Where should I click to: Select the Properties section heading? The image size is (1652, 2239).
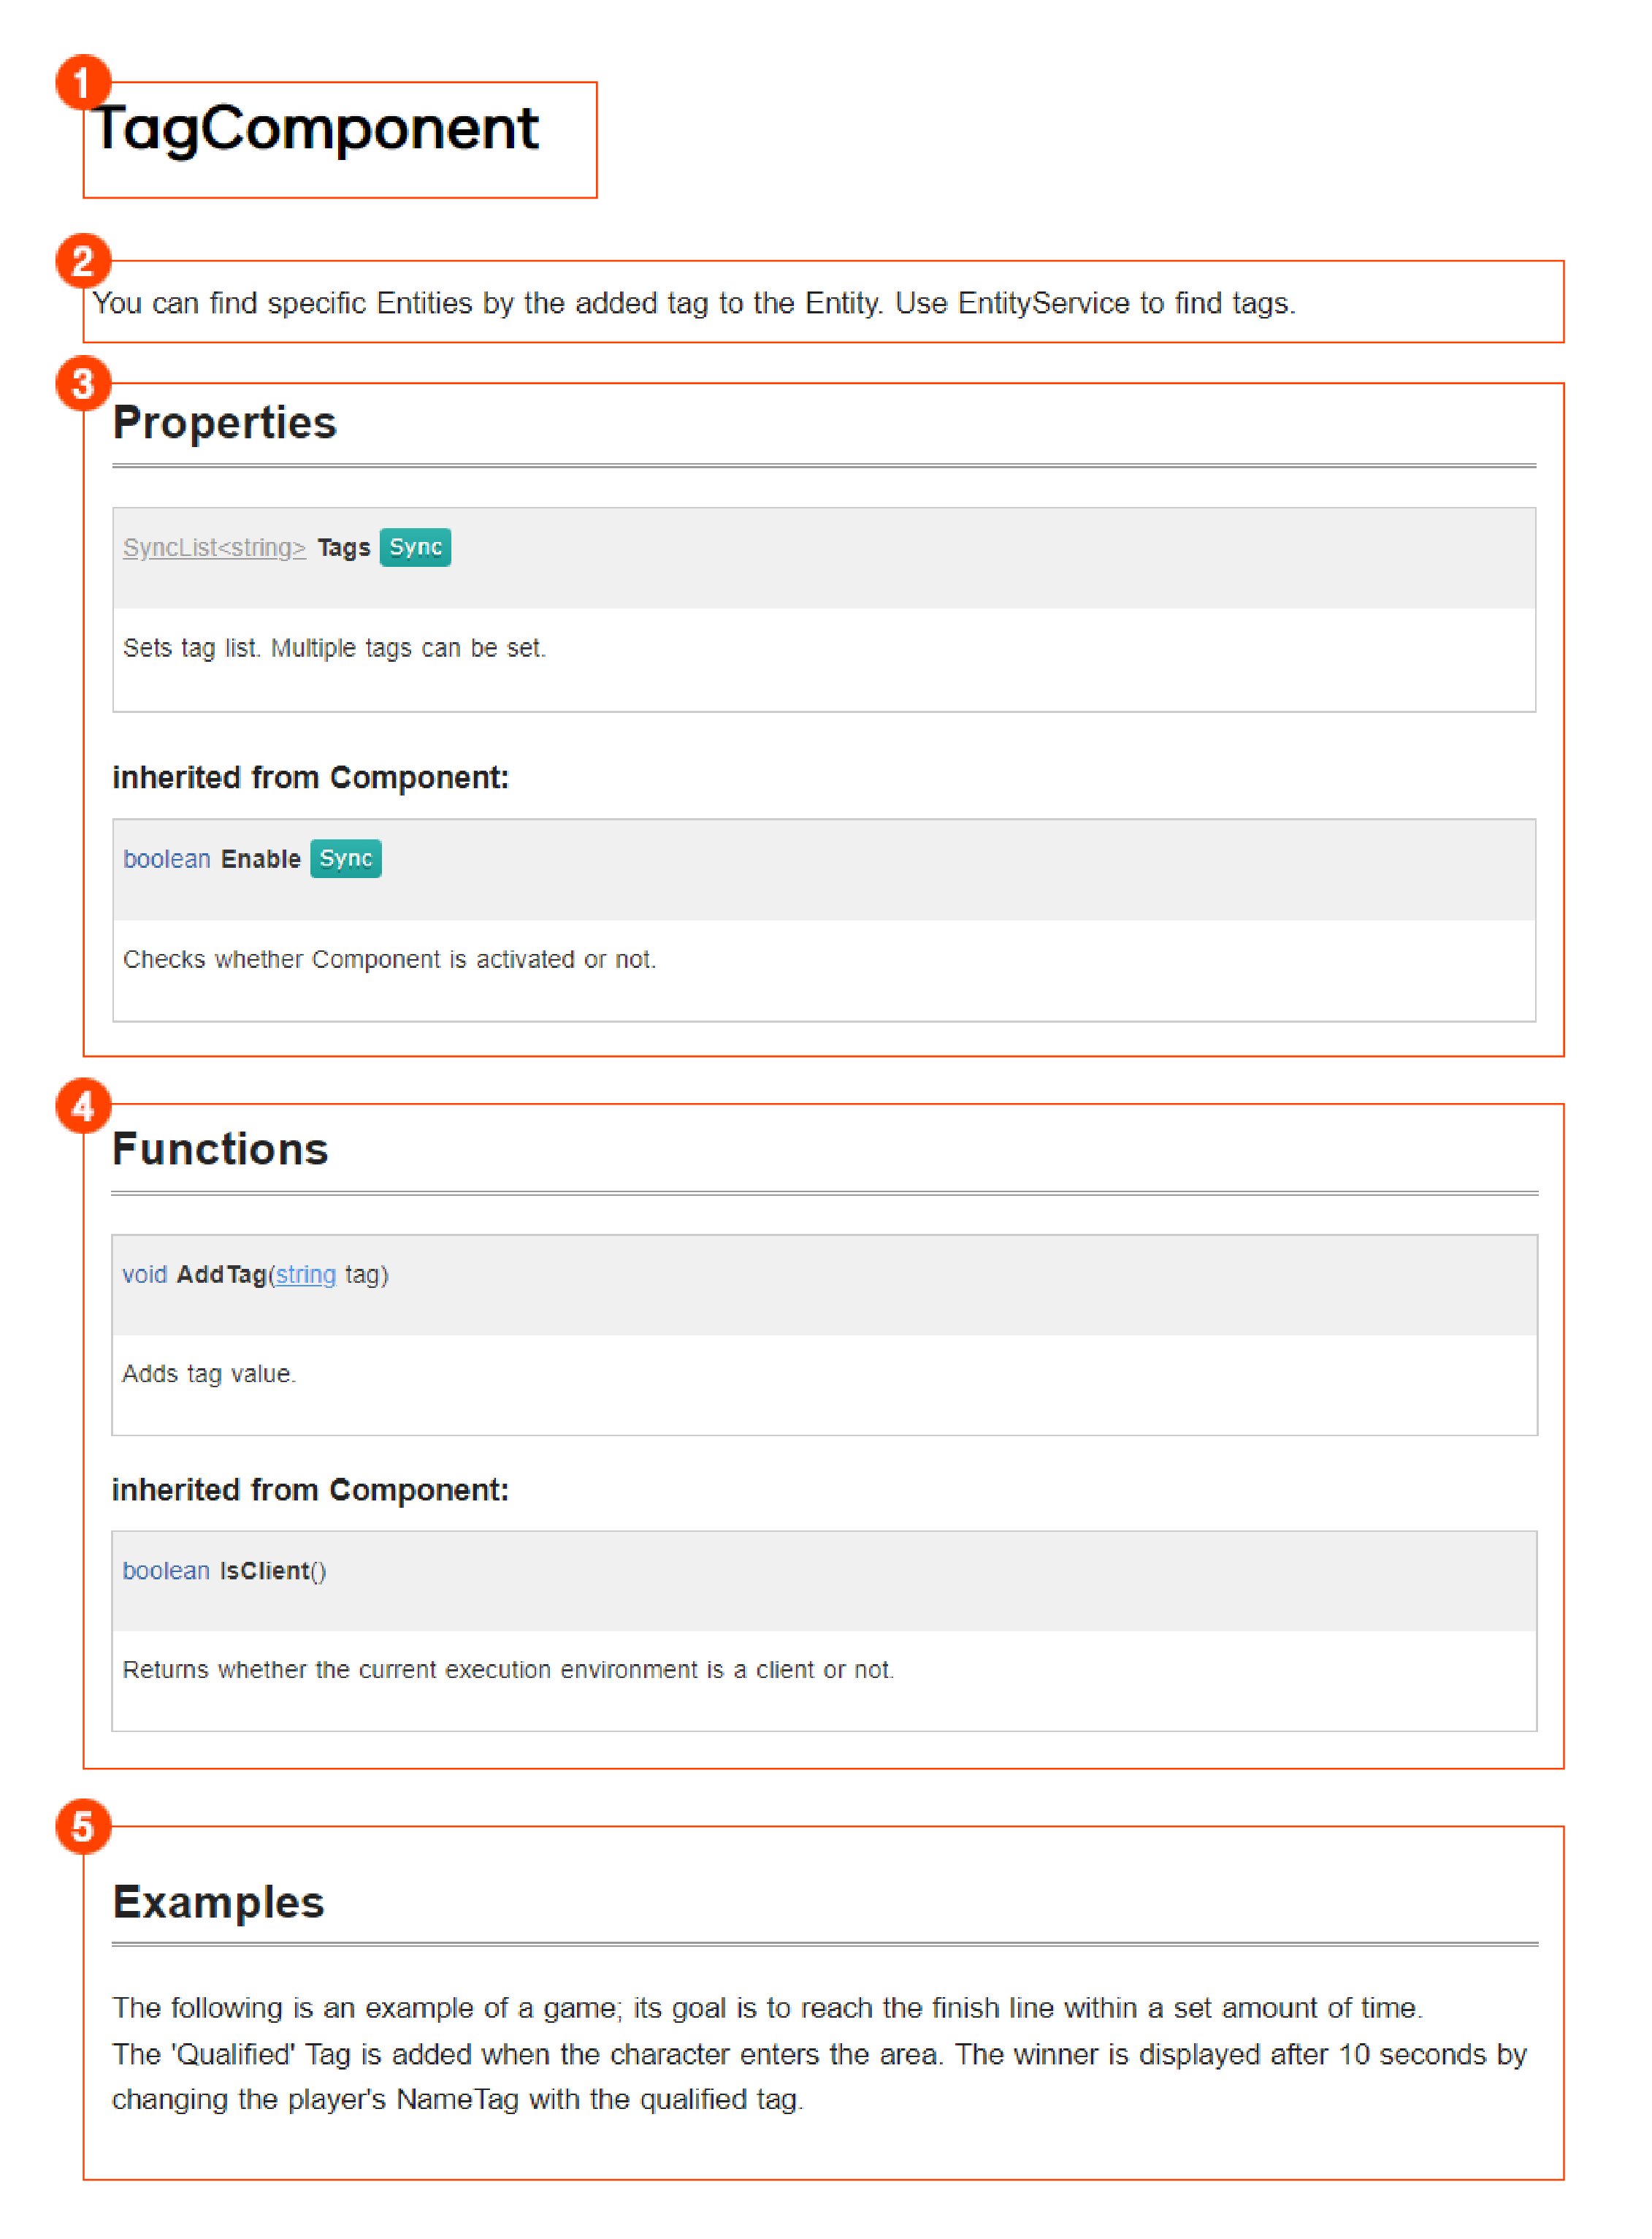(225, 423)
